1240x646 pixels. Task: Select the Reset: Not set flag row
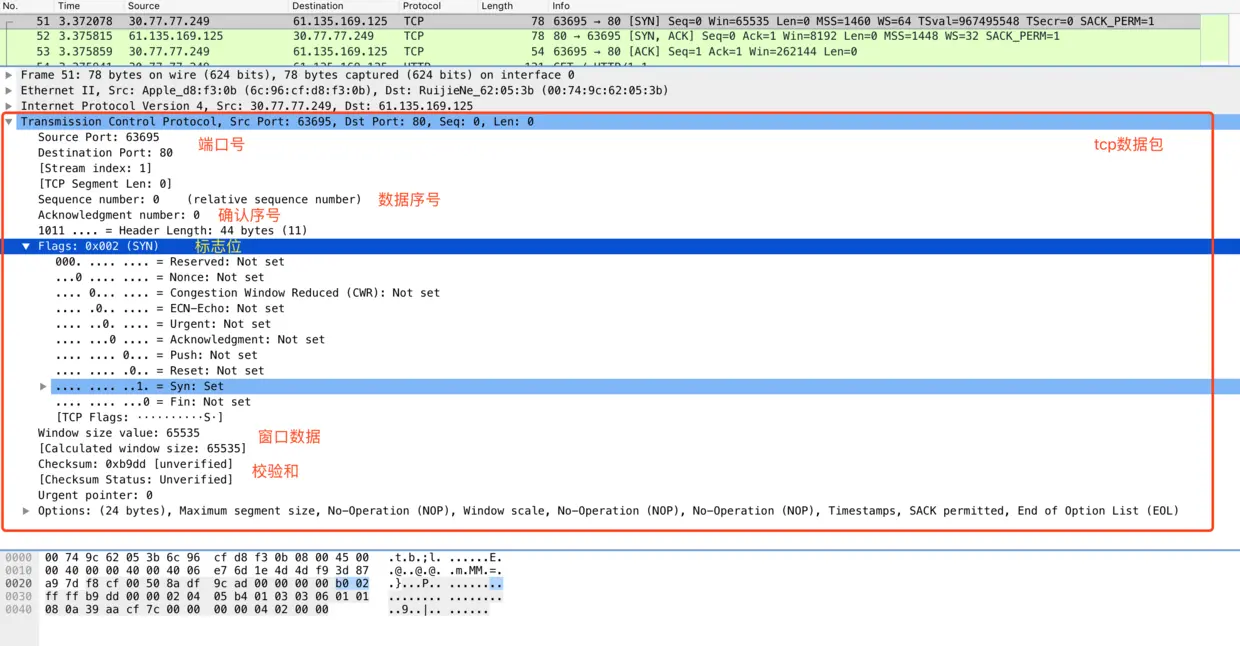point(160,371)
